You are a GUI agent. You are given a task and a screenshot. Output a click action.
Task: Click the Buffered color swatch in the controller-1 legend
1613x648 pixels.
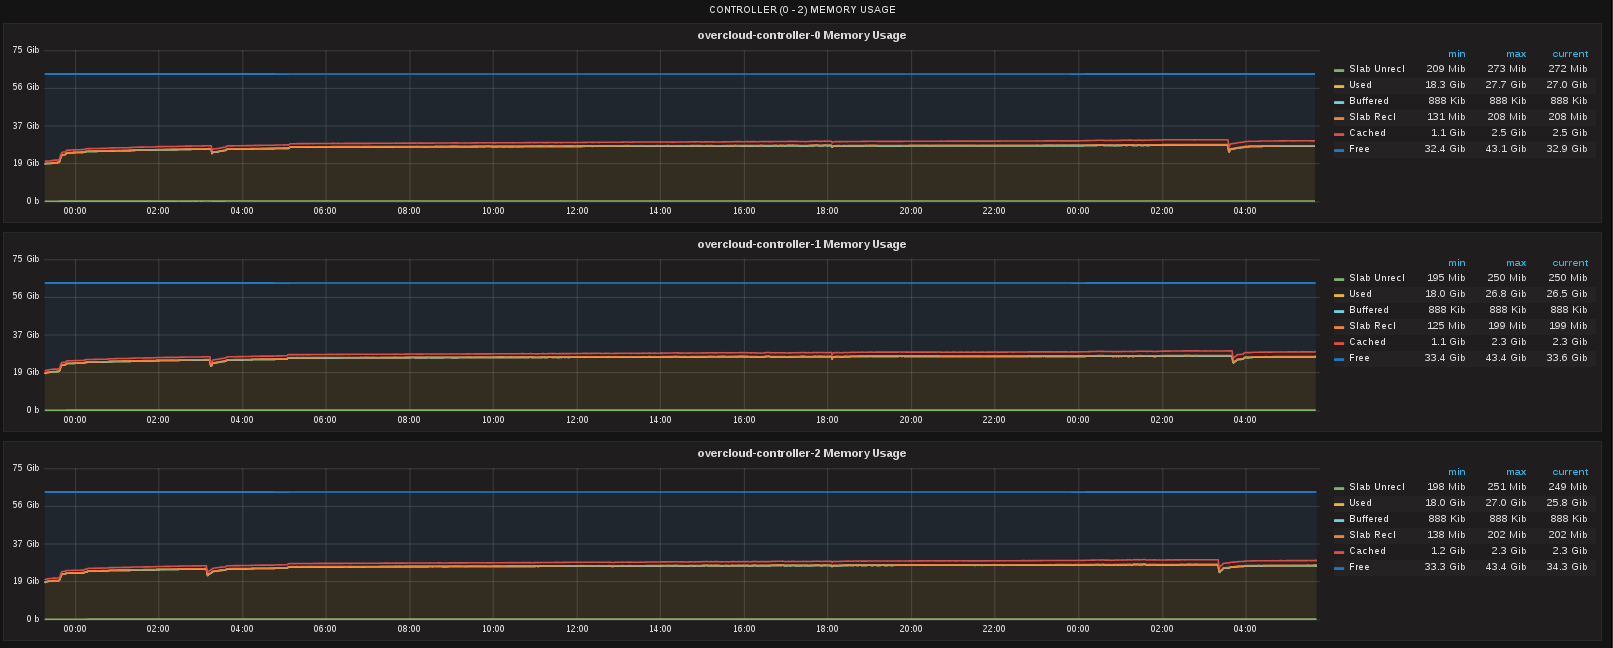pyautogui.click(x=1339, y=311)
